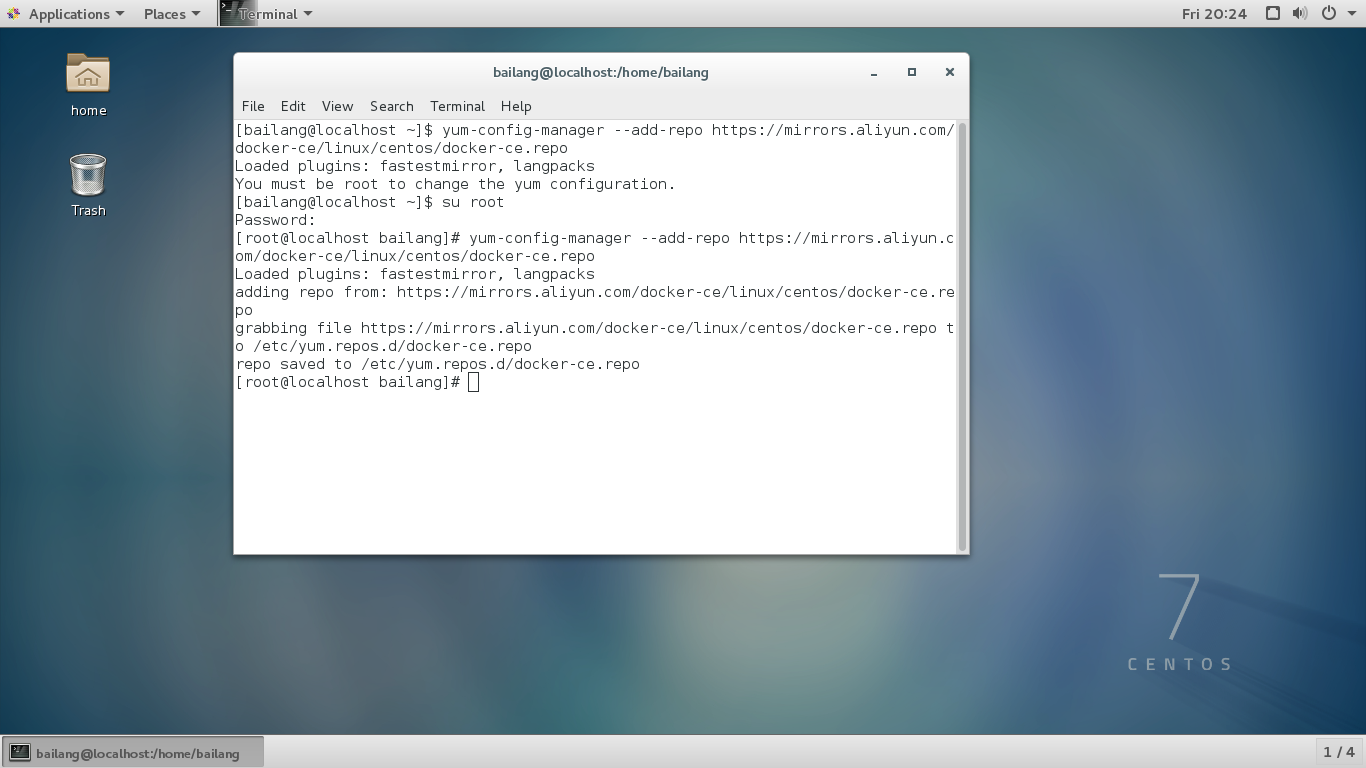Click the power icon in top panel
The width and height of the screenshot is (1366, 768).
pos(1328,13)
